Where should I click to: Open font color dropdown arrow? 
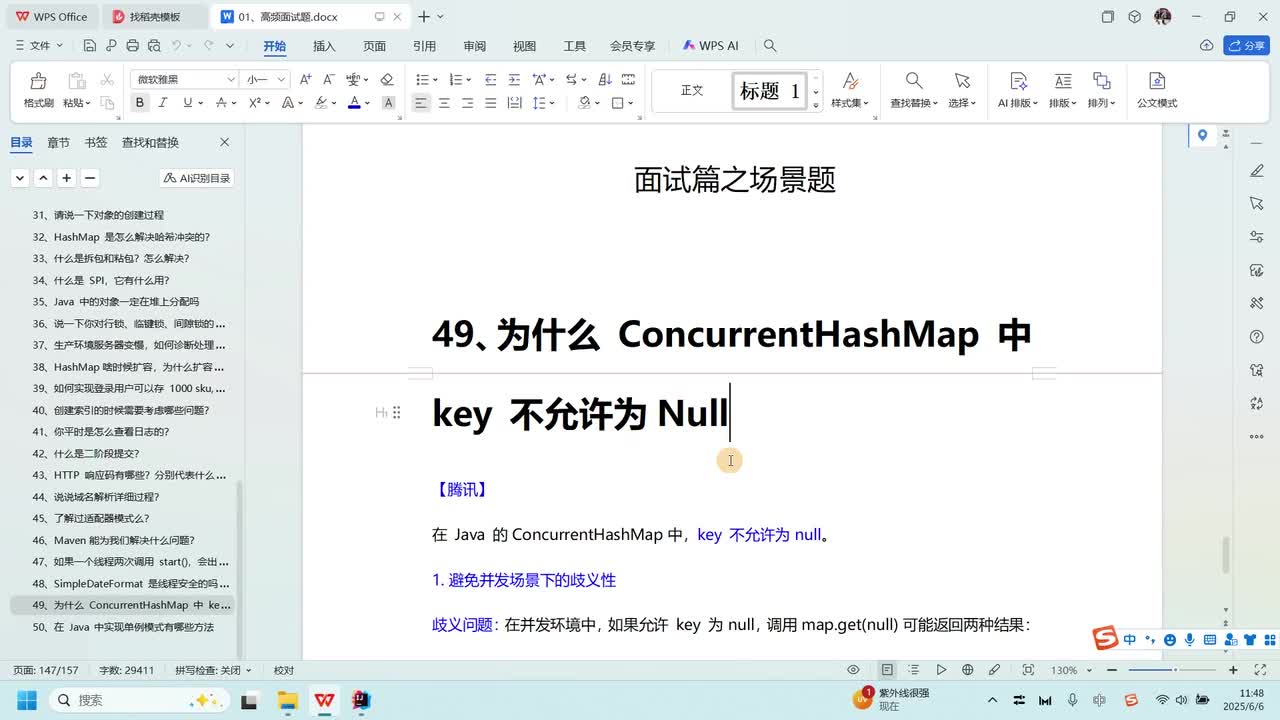click(x=368, y=103)
